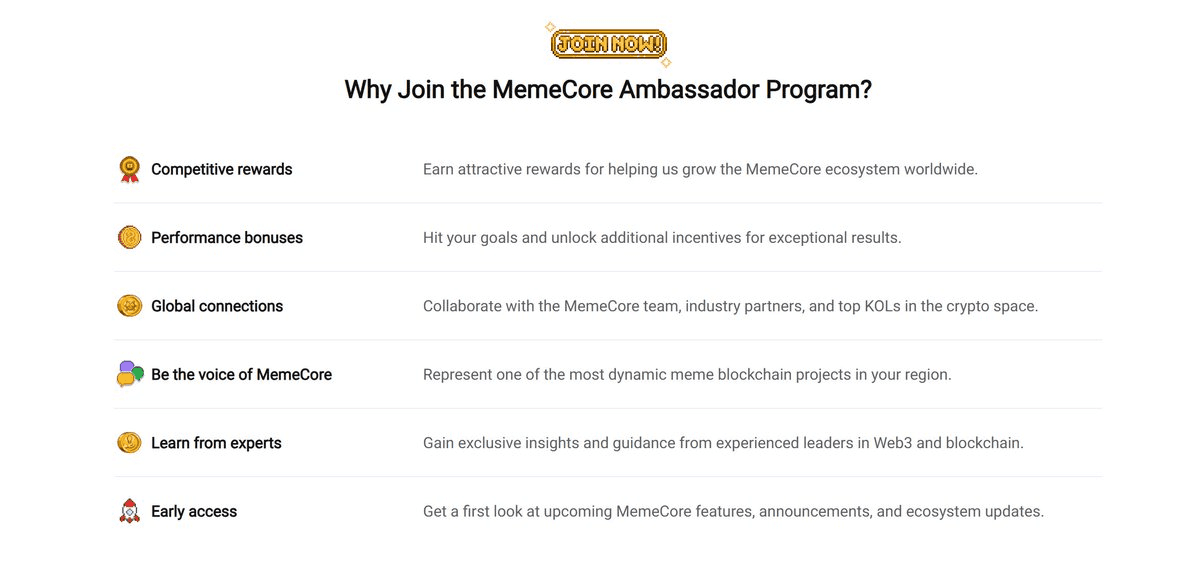1200x585 pixels.
Task: Click the 'Earn attractive rewards' description text
Action: coord(700,169)
